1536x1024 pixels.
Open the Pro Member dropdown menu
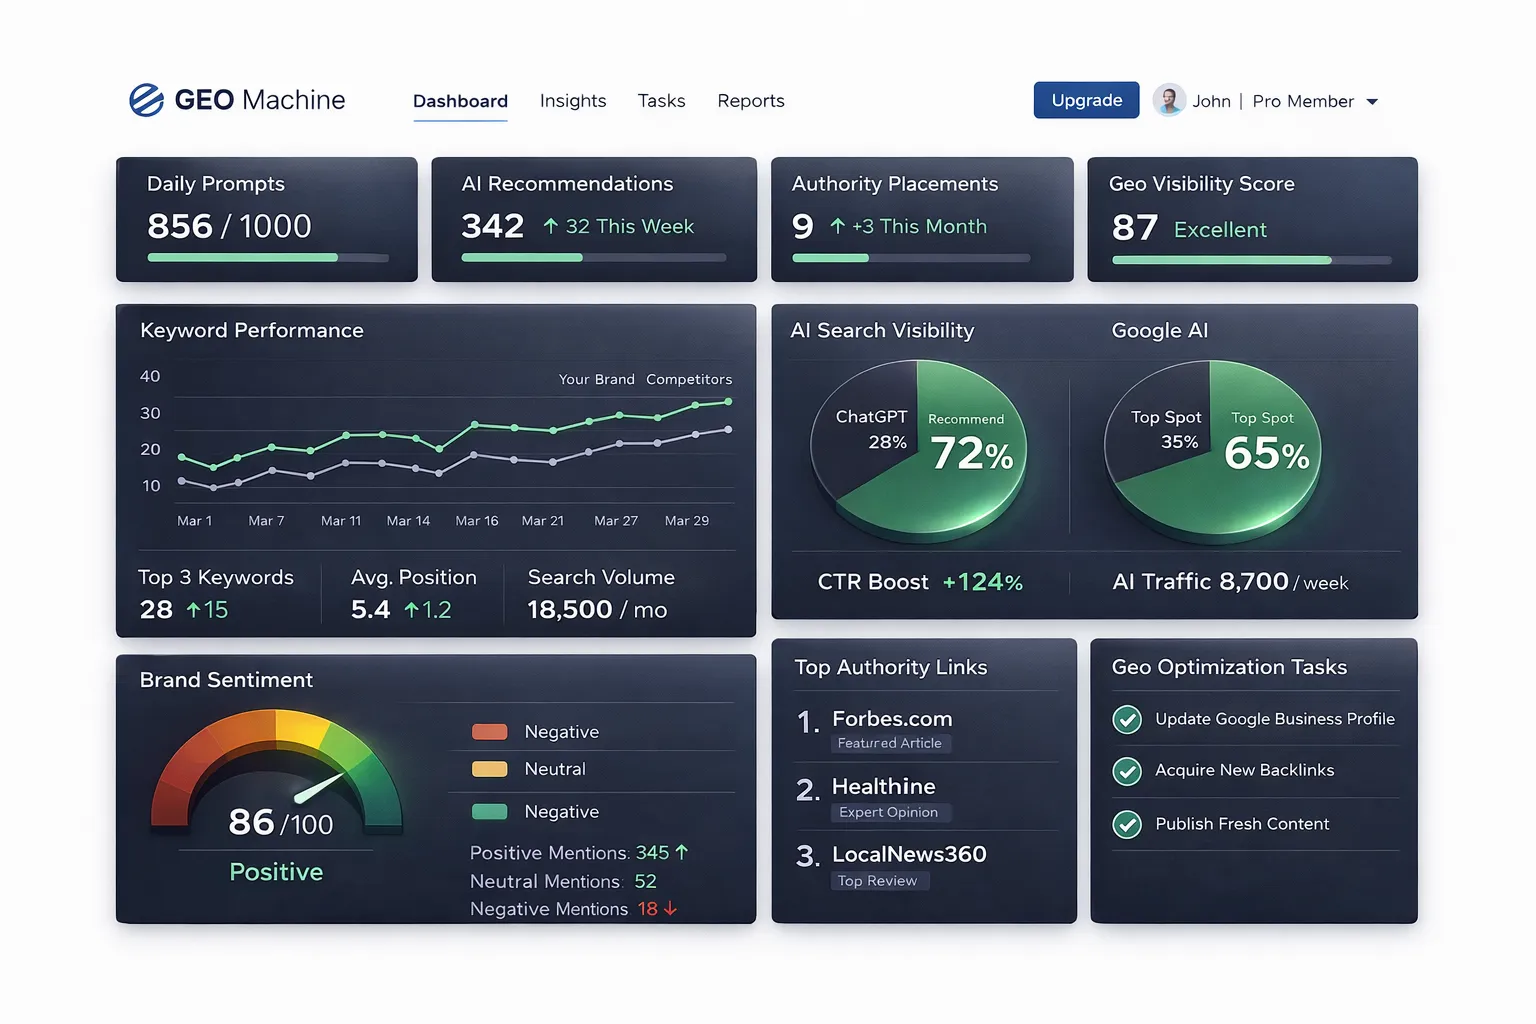tap(1374, 101)
